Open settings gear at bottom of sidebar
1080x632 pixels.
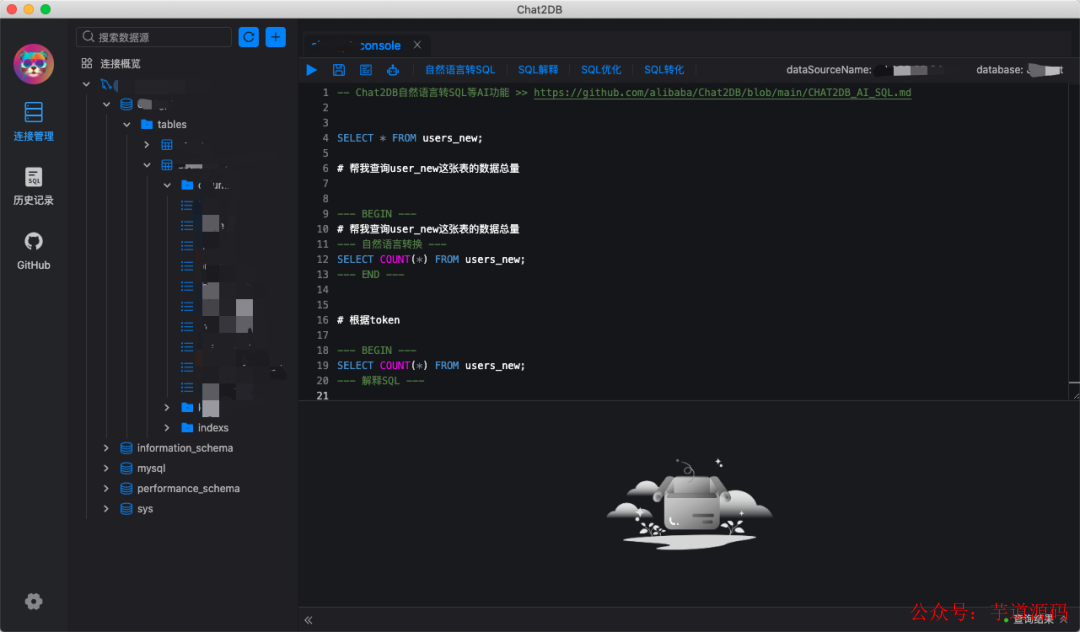[x=33, y=601]
